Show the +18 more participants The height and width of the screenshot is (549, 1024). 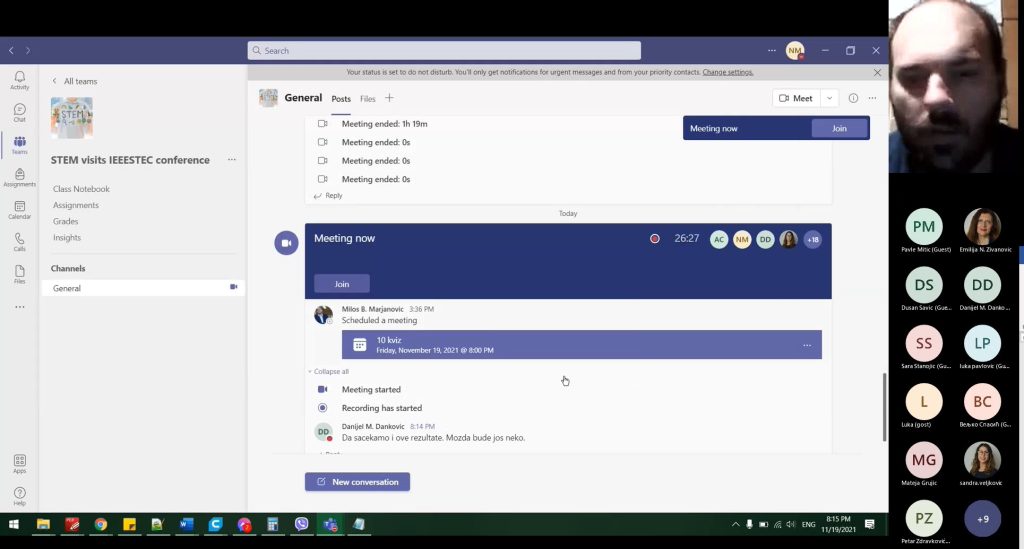tap(812, 239)
